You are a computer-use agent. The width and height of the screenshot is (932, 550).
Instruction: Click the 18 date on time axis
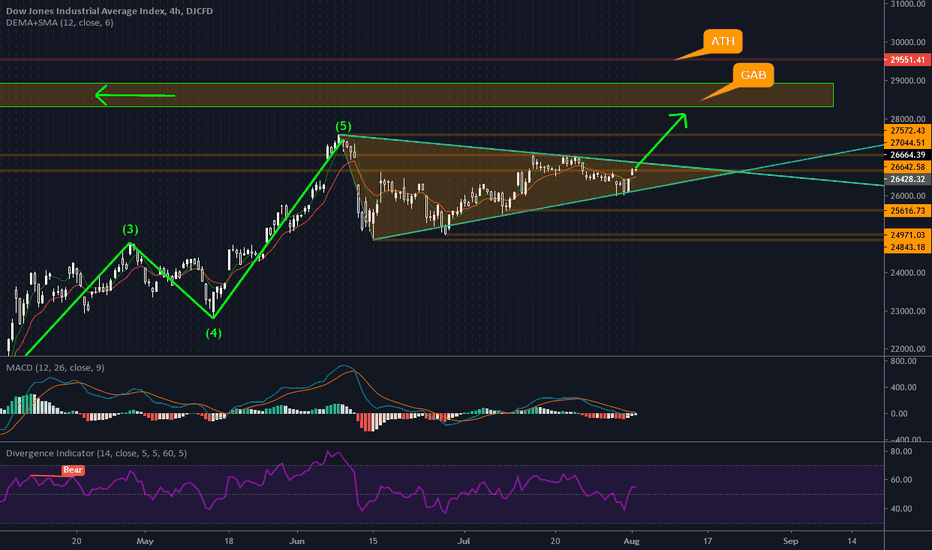(x=229, y=541)
